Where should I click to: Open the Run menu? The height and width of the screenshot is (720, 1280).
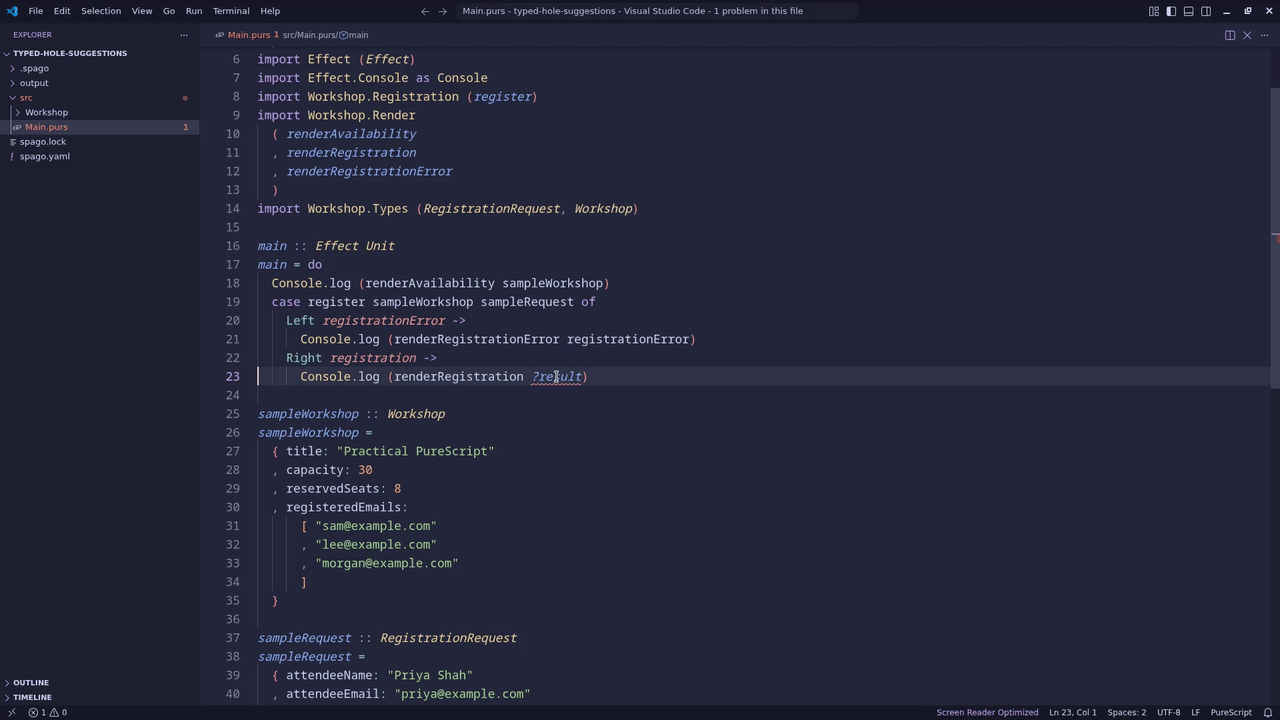pyautogui.click(x=194, y=11)
